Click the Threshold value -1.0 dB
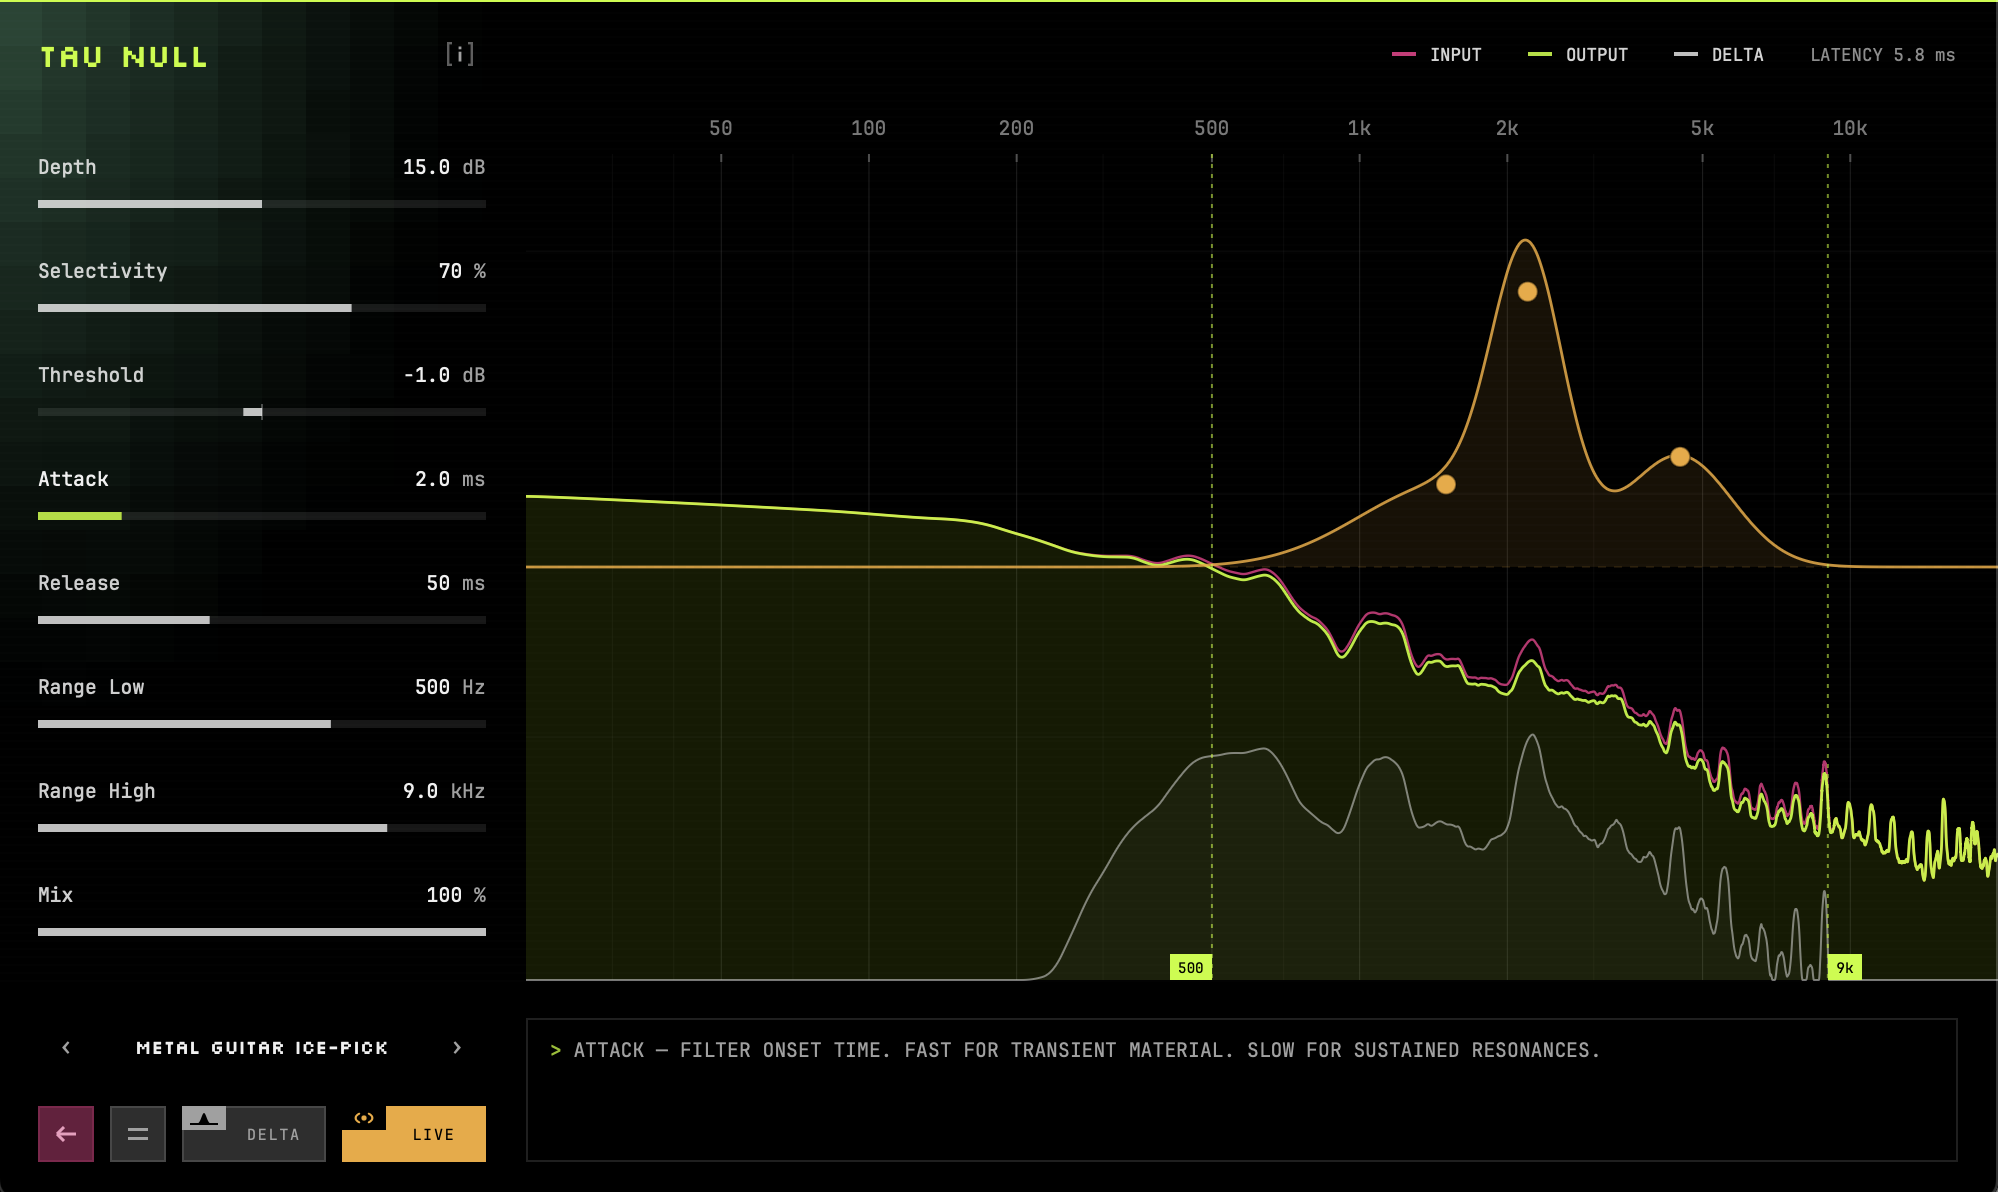1998x1192 pixels. click(x=444, y=375)
